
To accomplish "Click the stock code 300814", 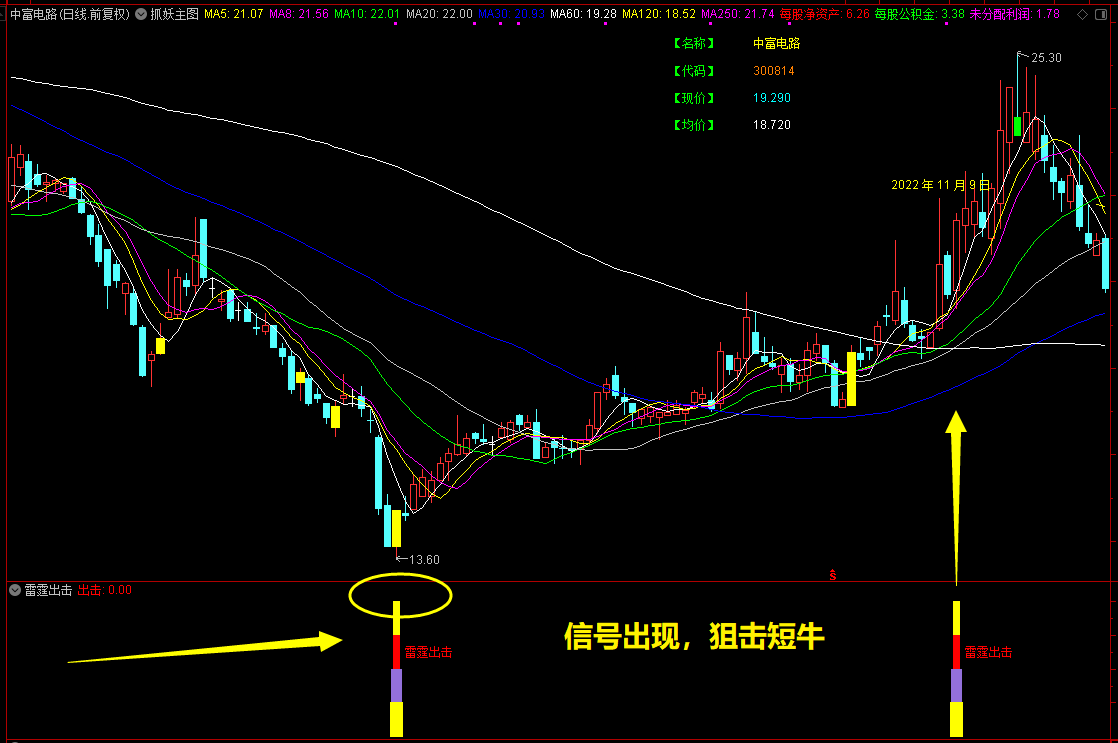I will point(774,71).
